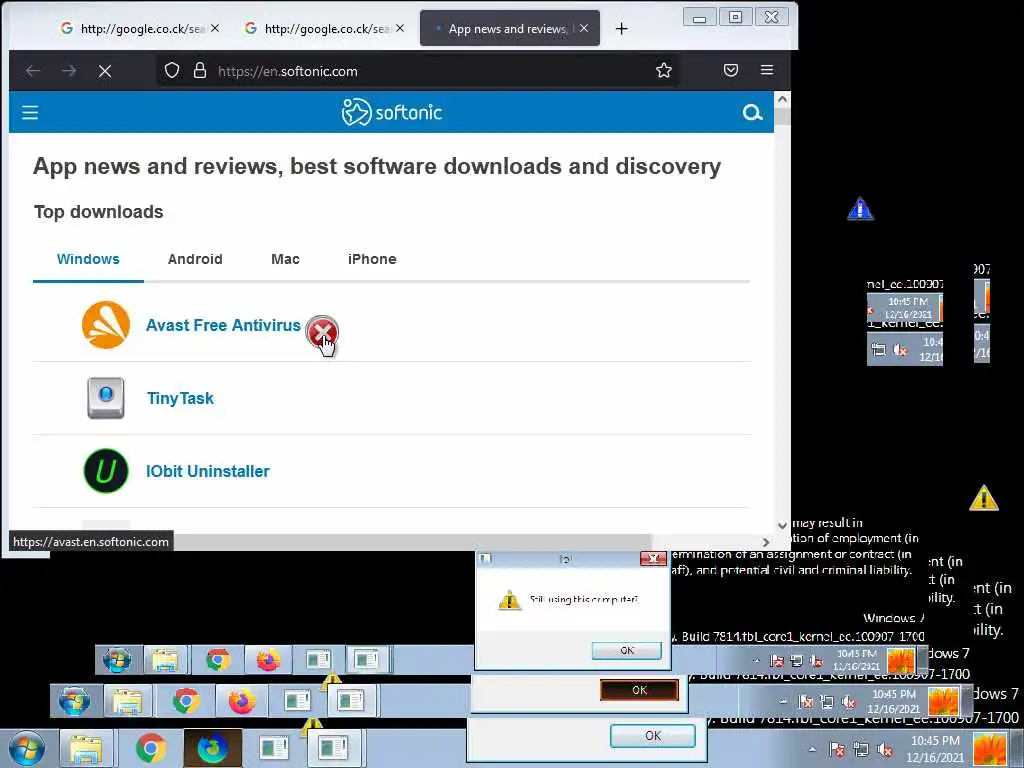Viewport: 1024px width, 768px height.
Task: Click the Softonic logo in header
Action: point(392,112)
